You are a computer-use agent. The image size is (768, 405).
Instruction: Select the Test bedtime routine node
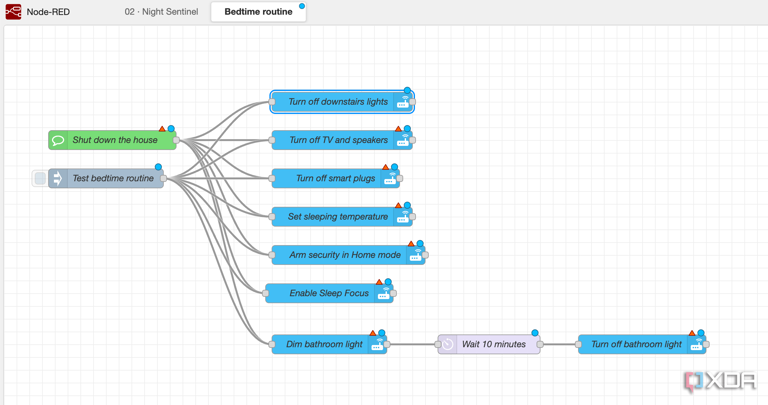106,178
